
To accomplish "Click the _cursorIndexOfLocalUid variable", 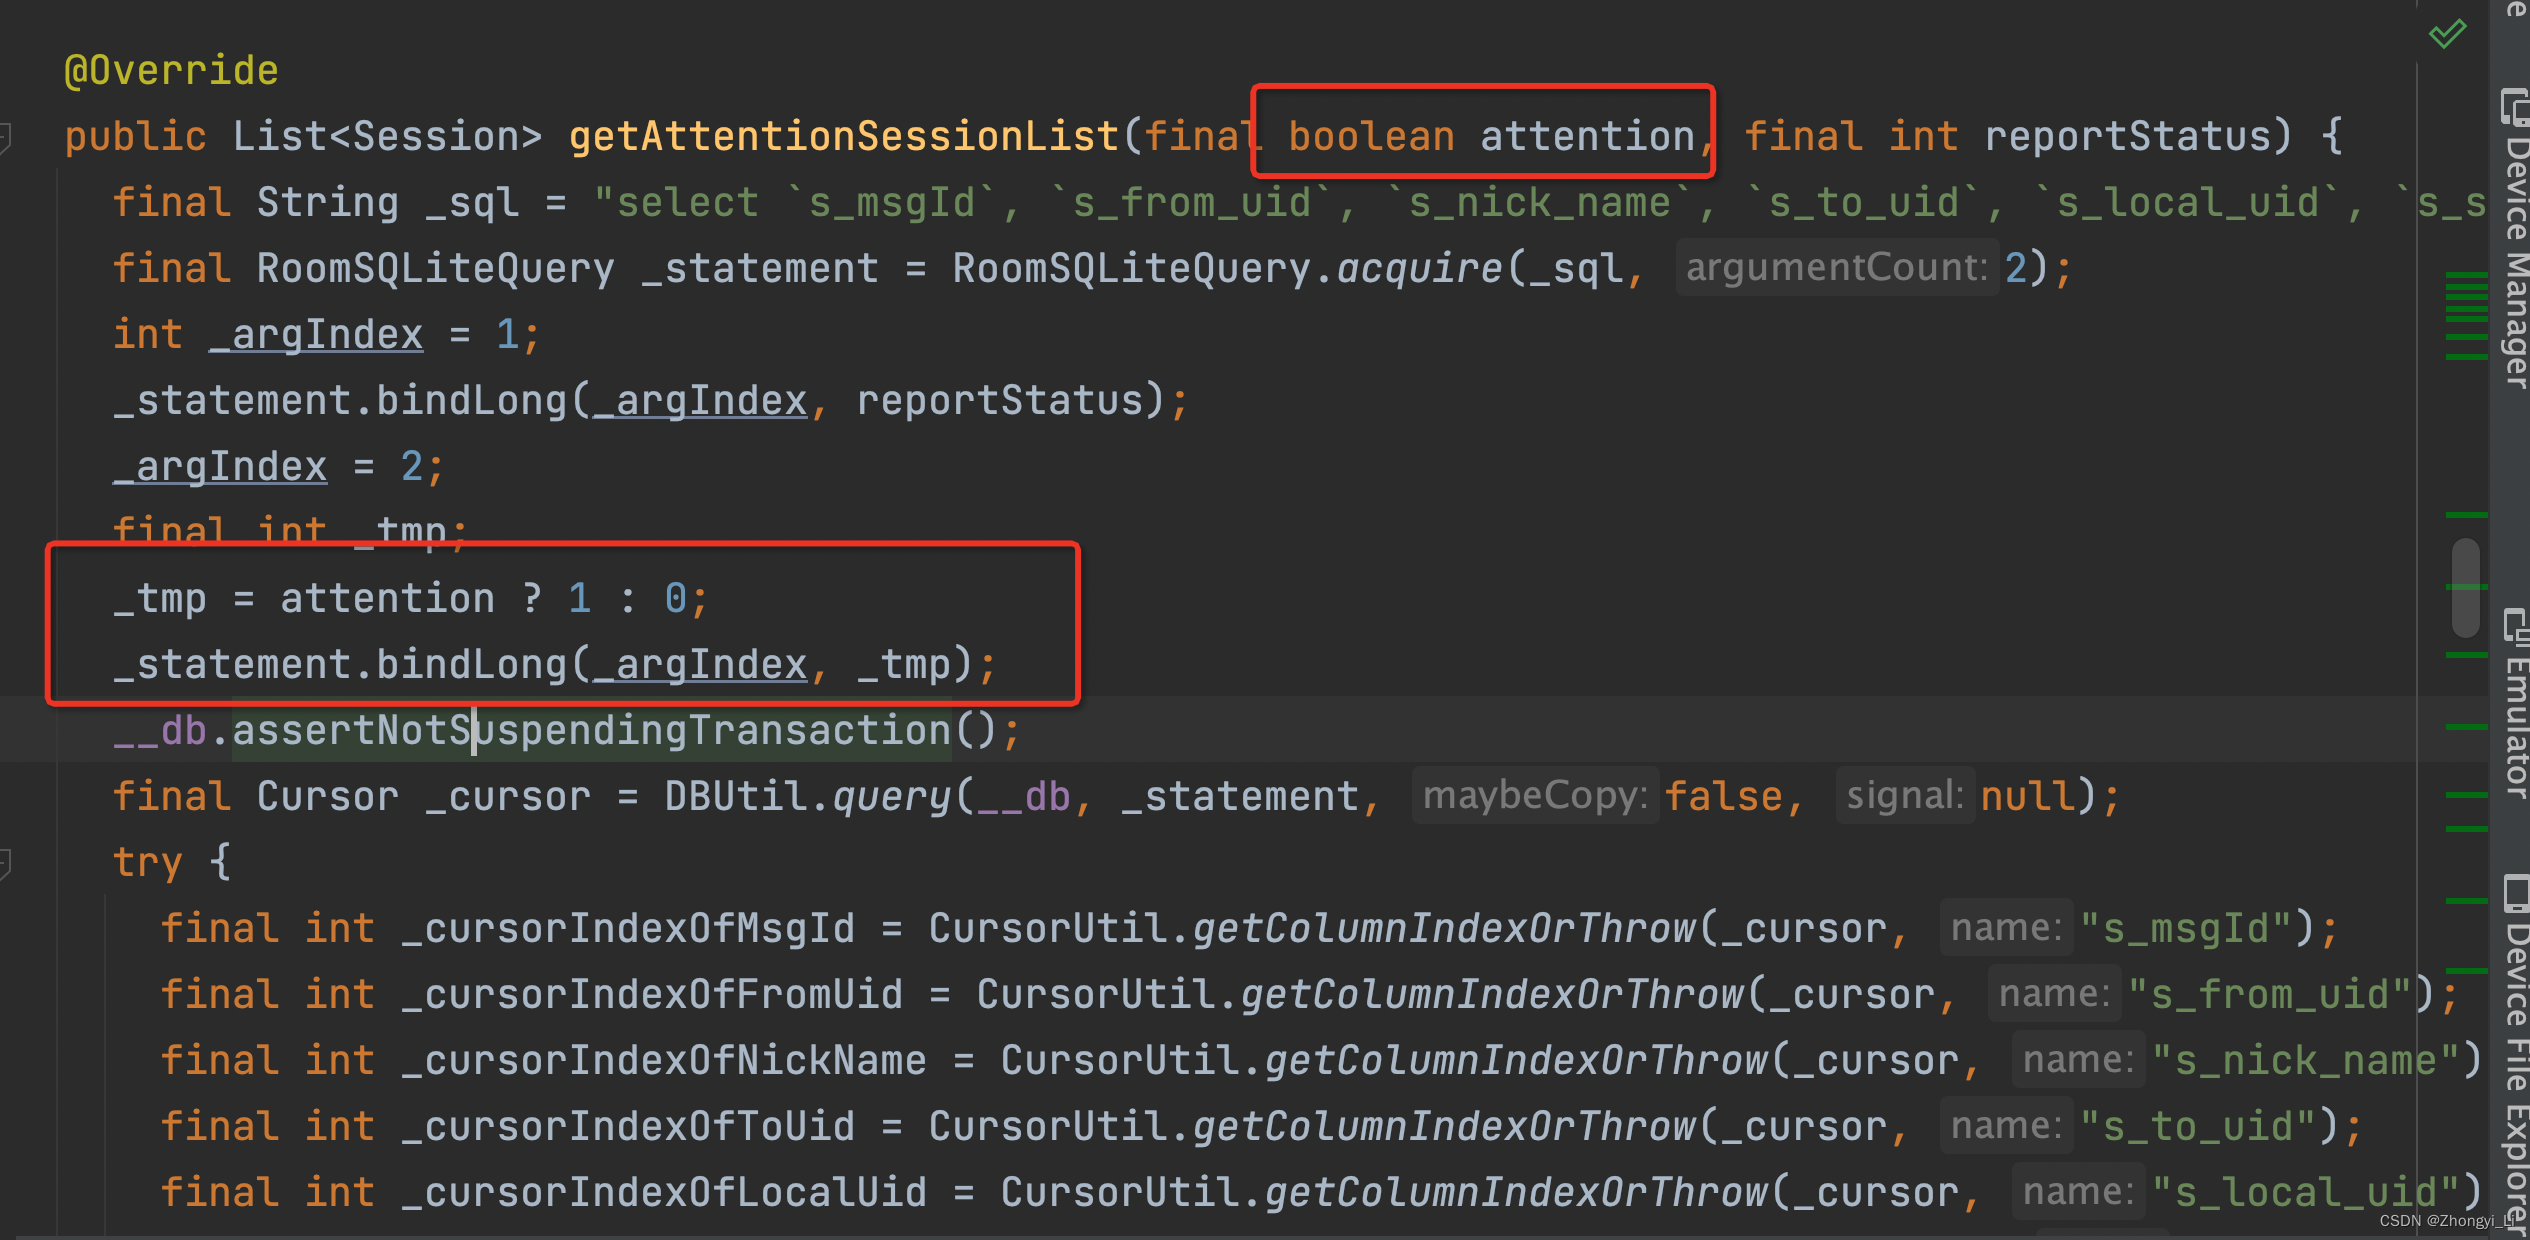I will click(x=664, y=1193).
